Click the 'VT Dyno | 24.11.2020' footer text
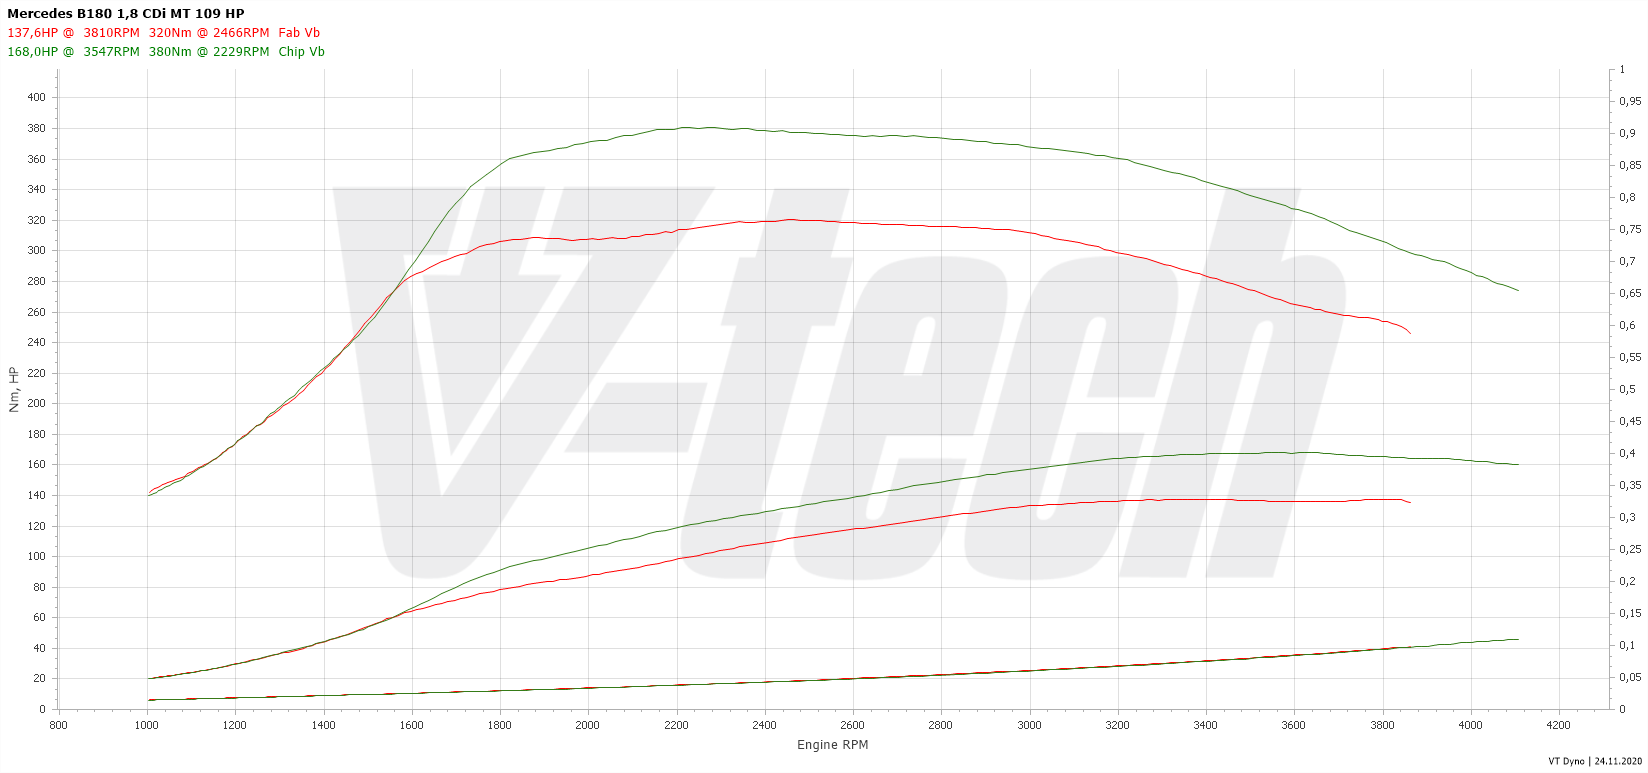This screenshot has width=1648, height=773. pyautogui.click(x=1595, y=762)
